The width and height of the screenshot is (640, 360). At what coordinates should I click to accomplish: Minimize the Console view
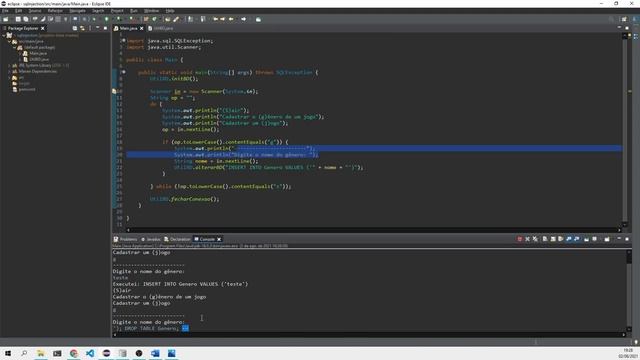pos(619,239)
